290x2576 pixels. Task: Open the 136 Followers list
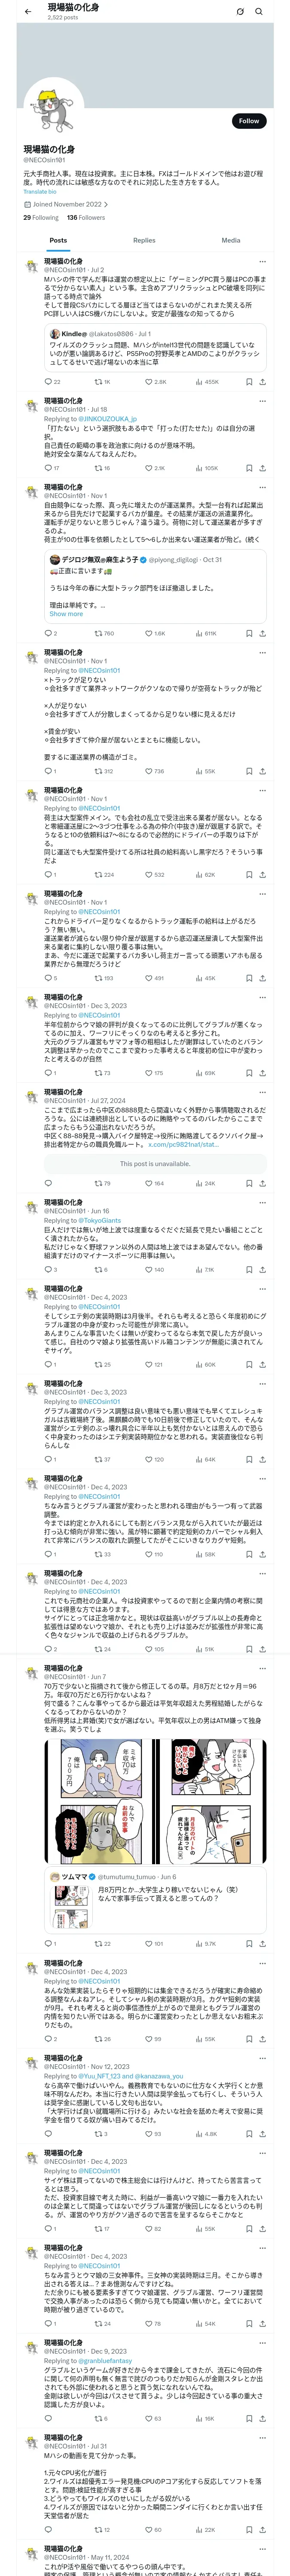click(86, 217)
